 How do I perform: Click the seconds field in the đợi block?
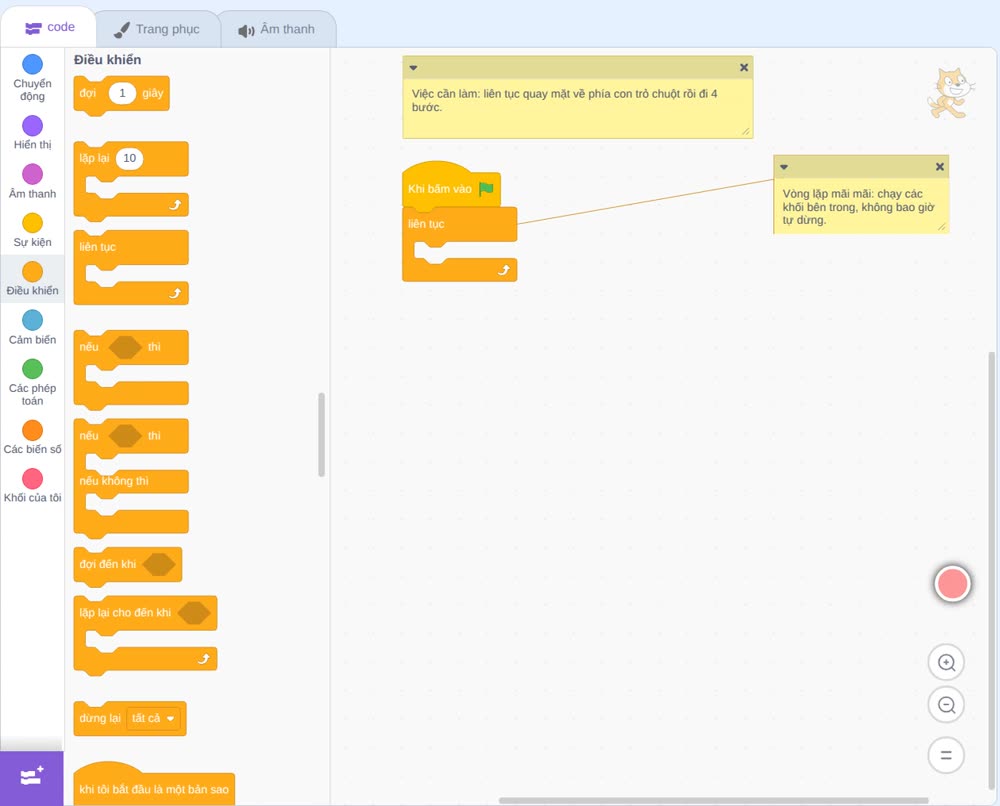point(122,93)
